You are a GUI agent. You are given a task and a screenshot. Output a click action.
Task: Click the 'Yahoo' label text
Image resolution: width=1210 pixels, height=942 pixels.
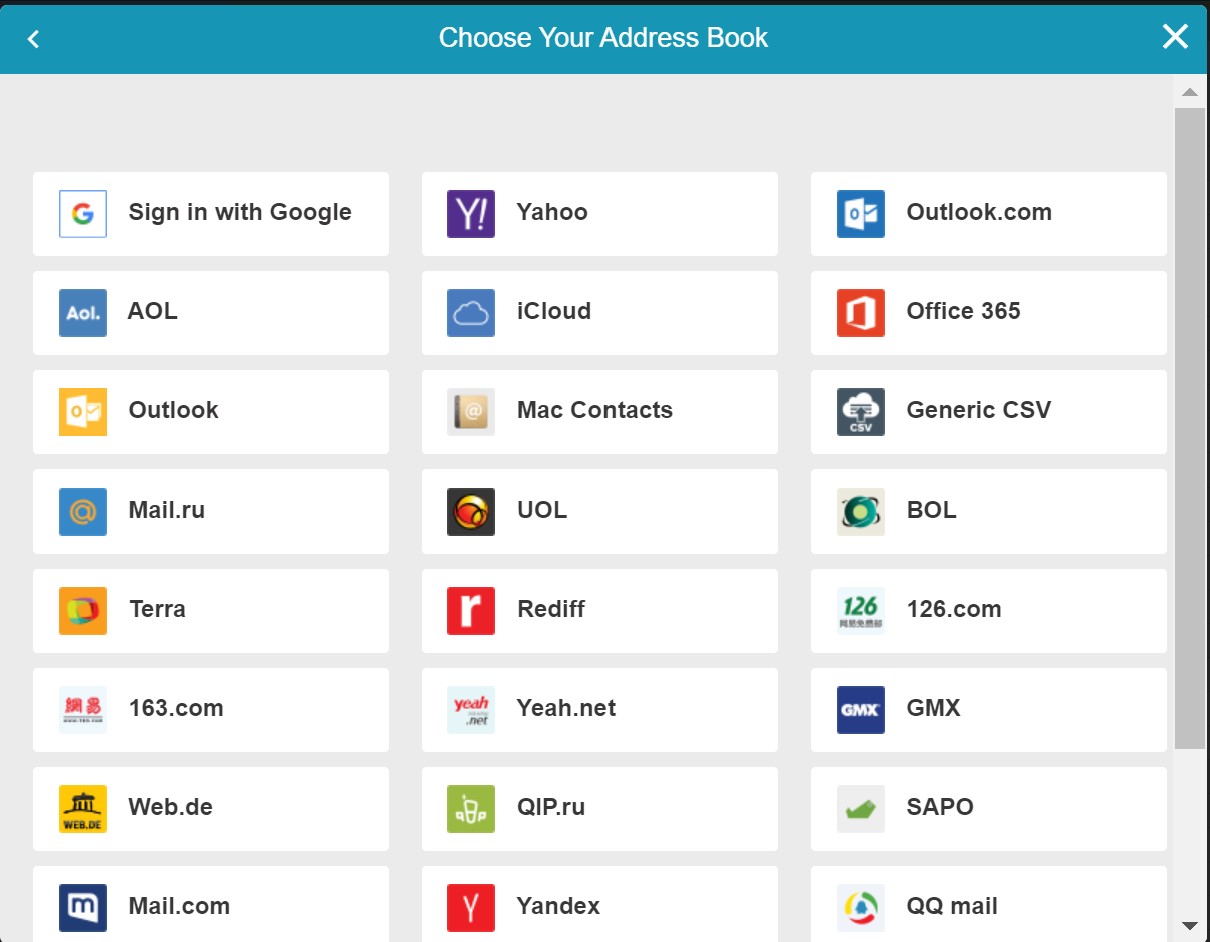552,212
